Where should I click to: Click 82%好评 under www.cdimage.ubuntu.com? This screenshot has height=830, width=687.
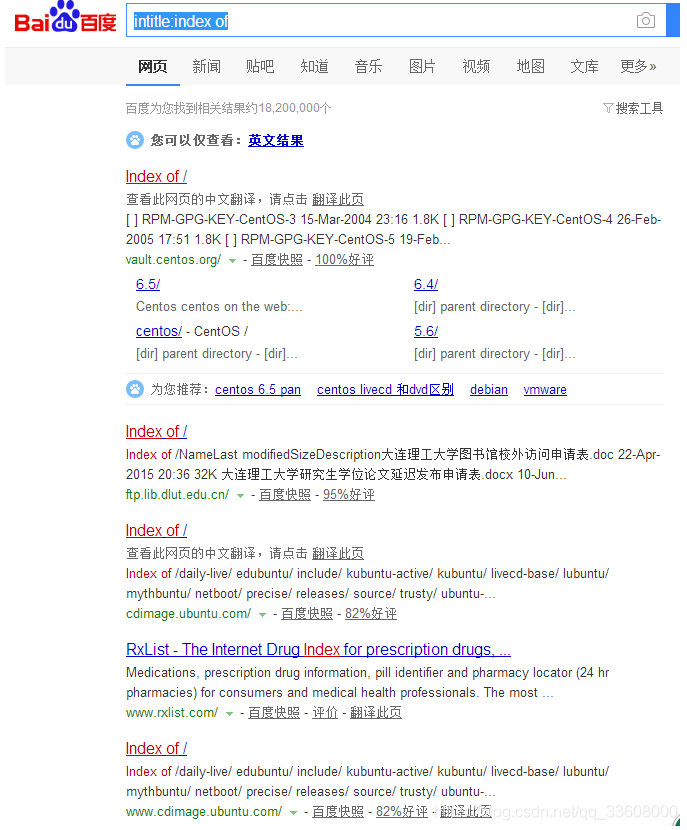[x=402, y=812]
